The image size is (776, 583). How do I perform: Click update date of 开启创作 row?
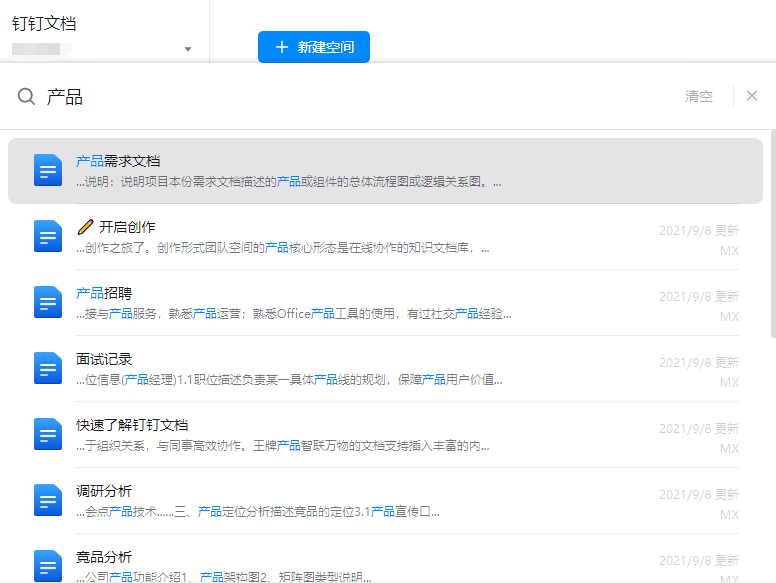click(699, 231)
